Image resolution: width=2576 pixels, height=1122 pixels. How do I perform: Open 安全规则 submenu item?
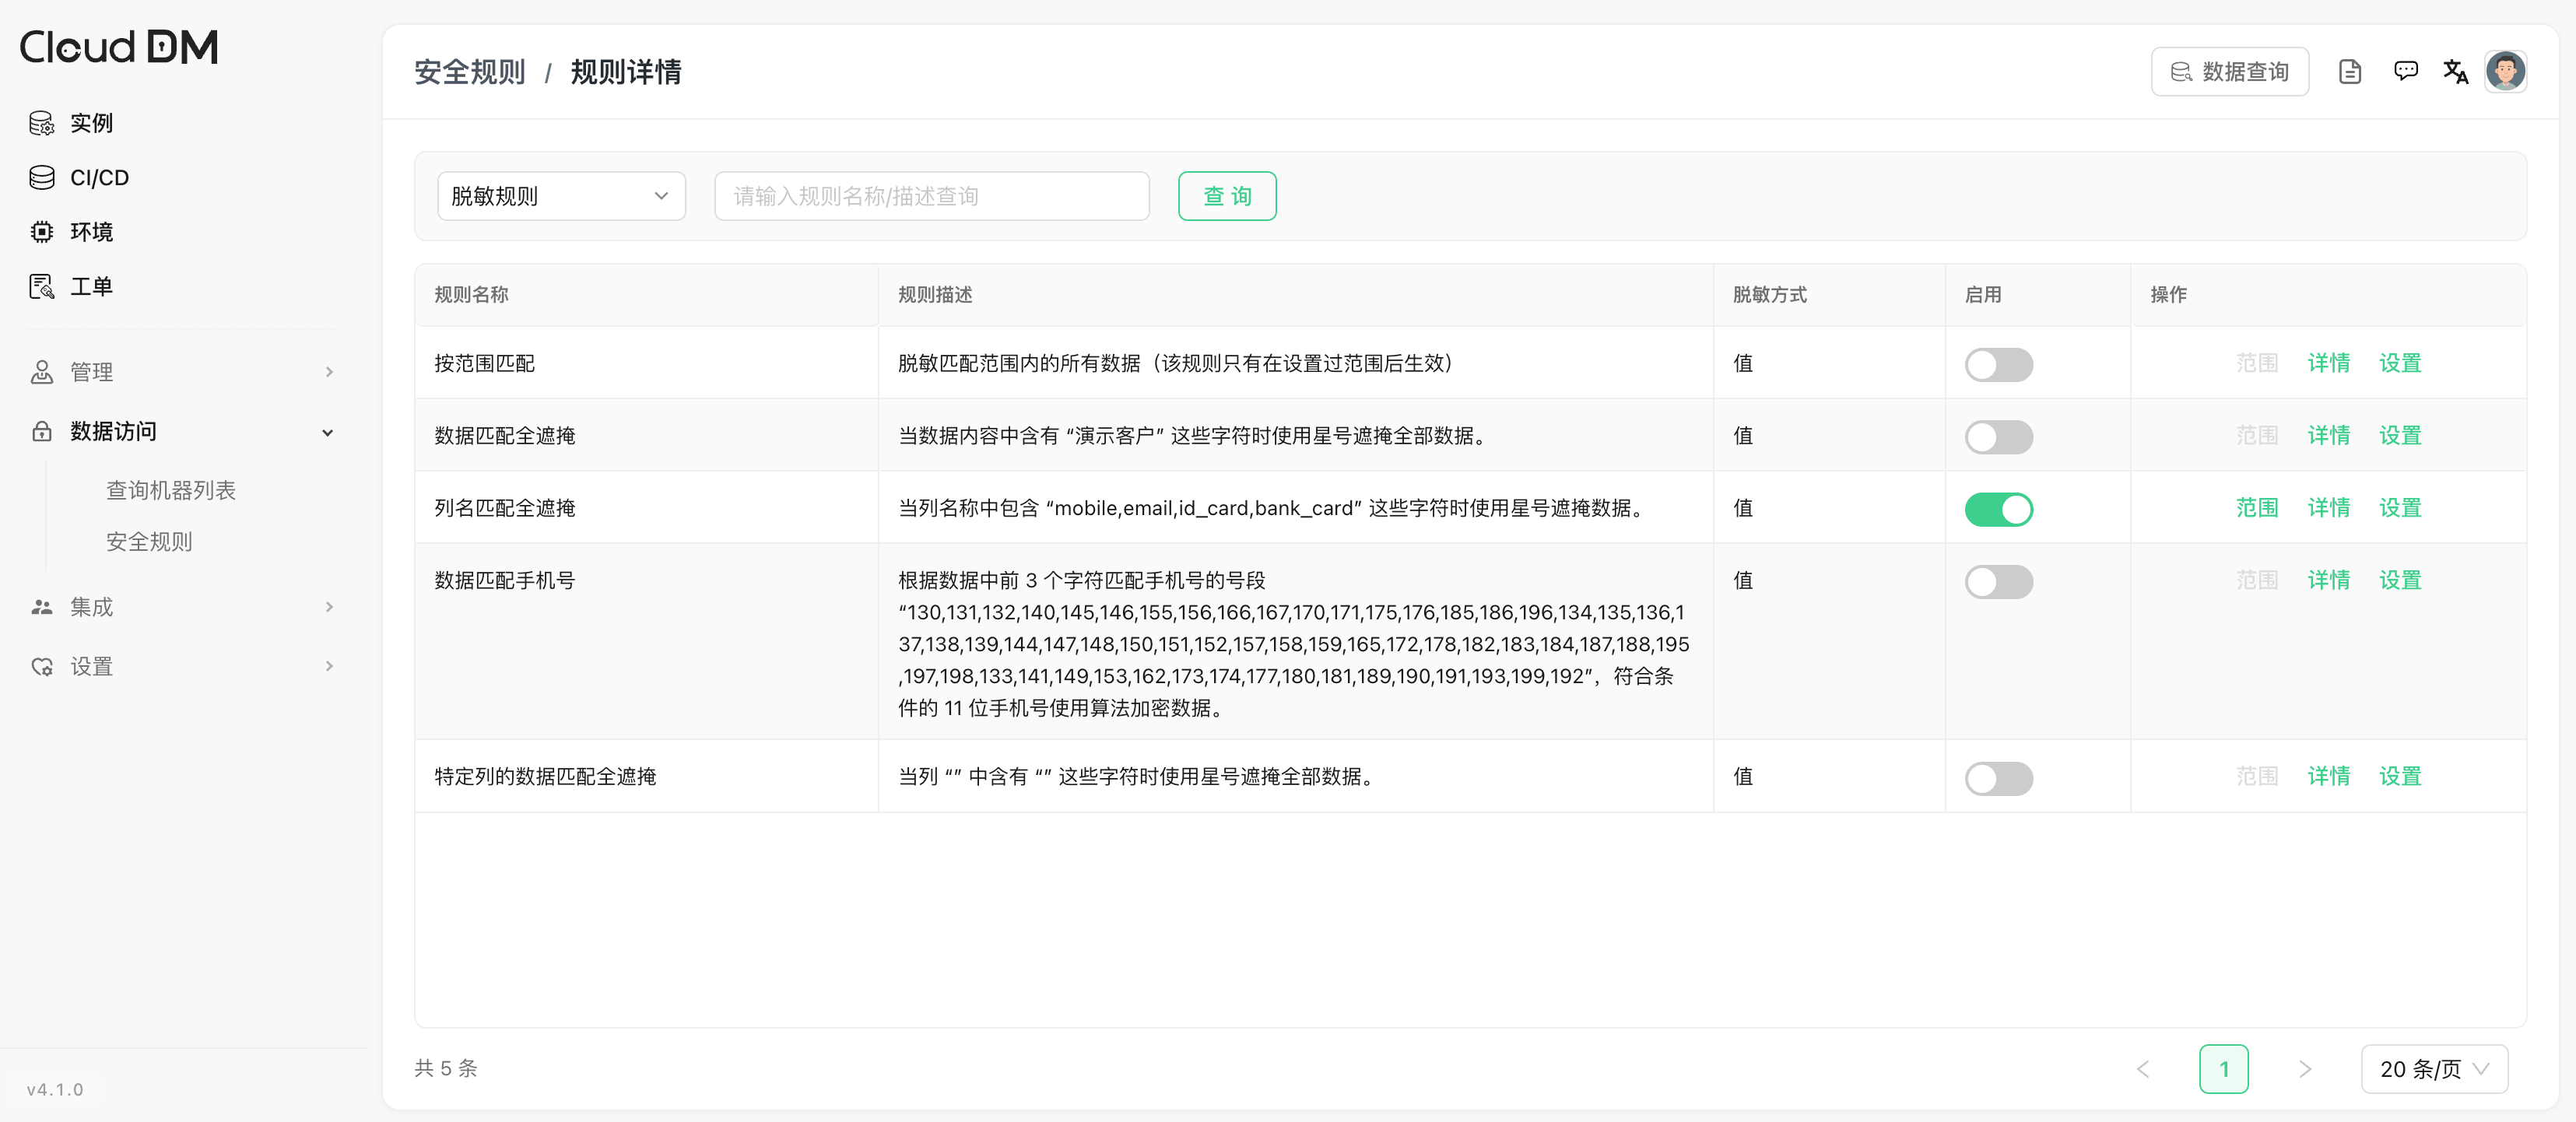click(149, 542)
